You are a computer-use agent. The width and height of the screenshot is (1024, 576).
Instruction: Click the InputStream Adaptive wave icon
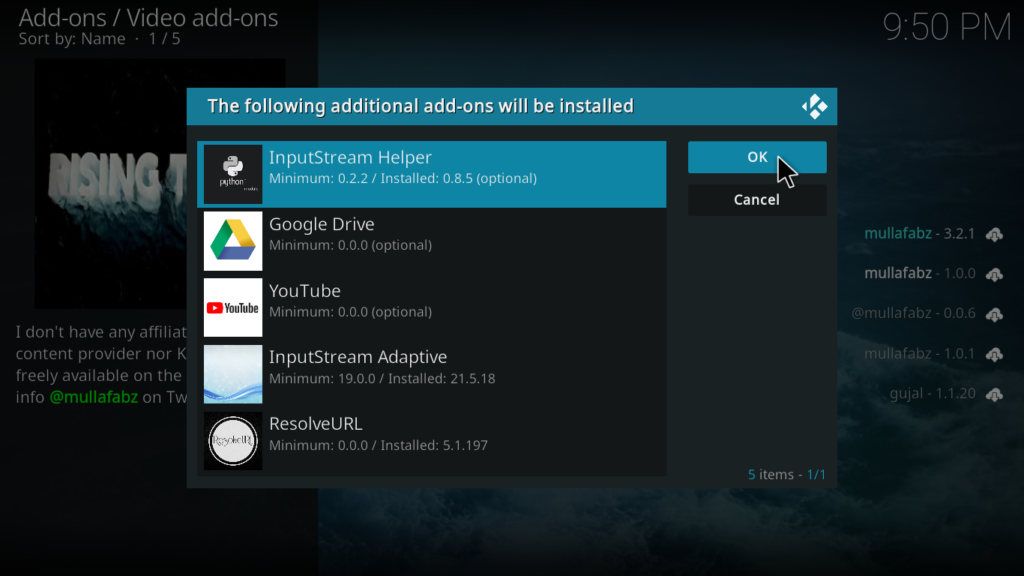point(233,374)
